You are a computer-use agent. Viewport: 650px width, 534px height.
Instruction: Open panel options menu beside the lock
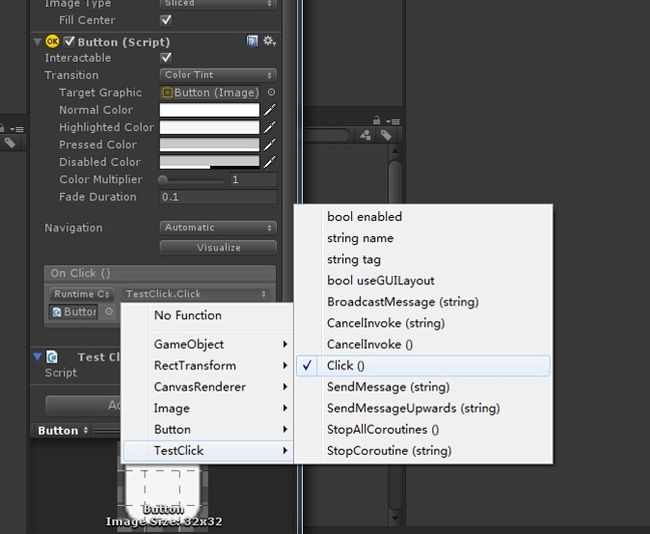click(x=393, y=121)
